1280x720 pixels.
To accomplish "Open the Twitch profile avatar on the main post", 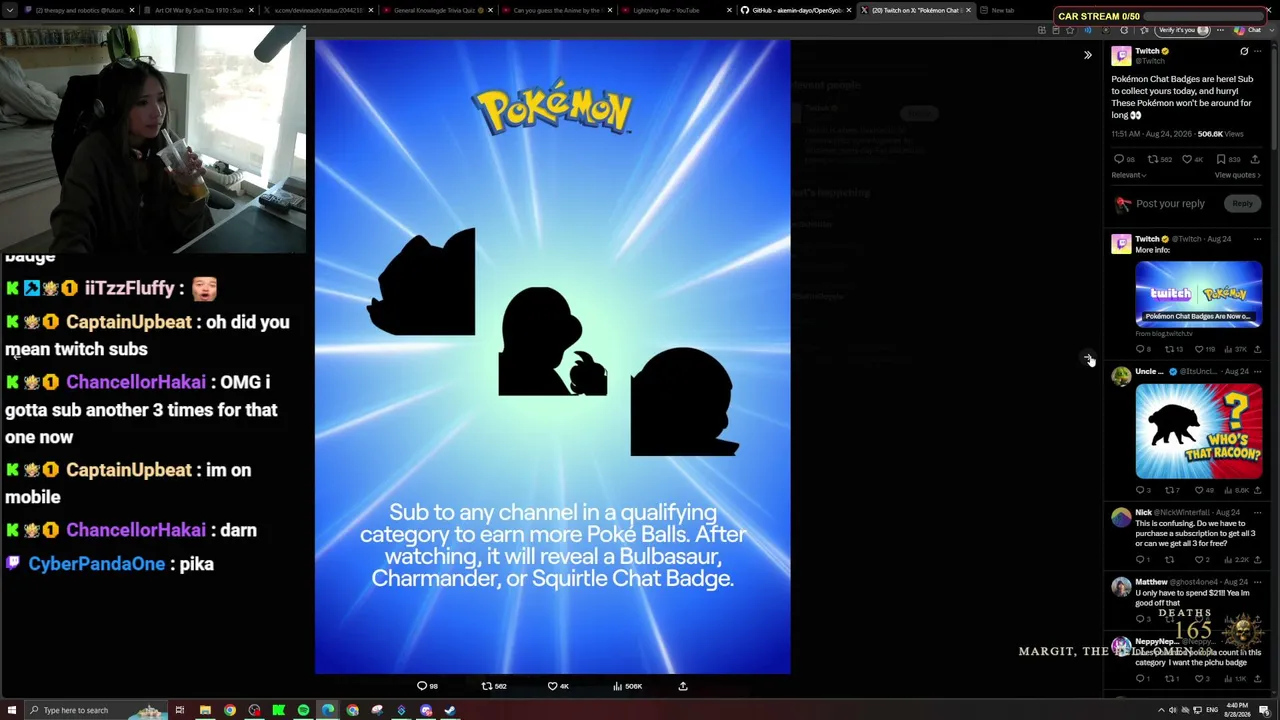I will tap(1121, 56).
